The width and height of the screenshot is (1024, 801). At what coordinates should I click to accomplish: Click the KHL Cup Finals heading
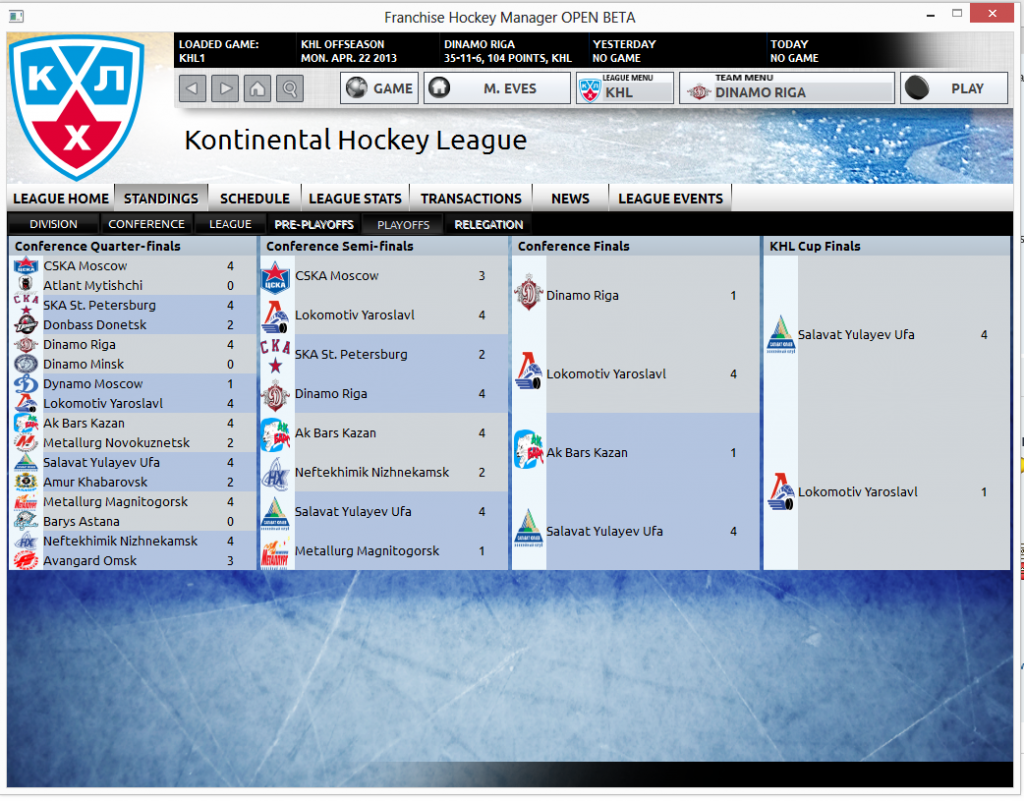[814, 246]
